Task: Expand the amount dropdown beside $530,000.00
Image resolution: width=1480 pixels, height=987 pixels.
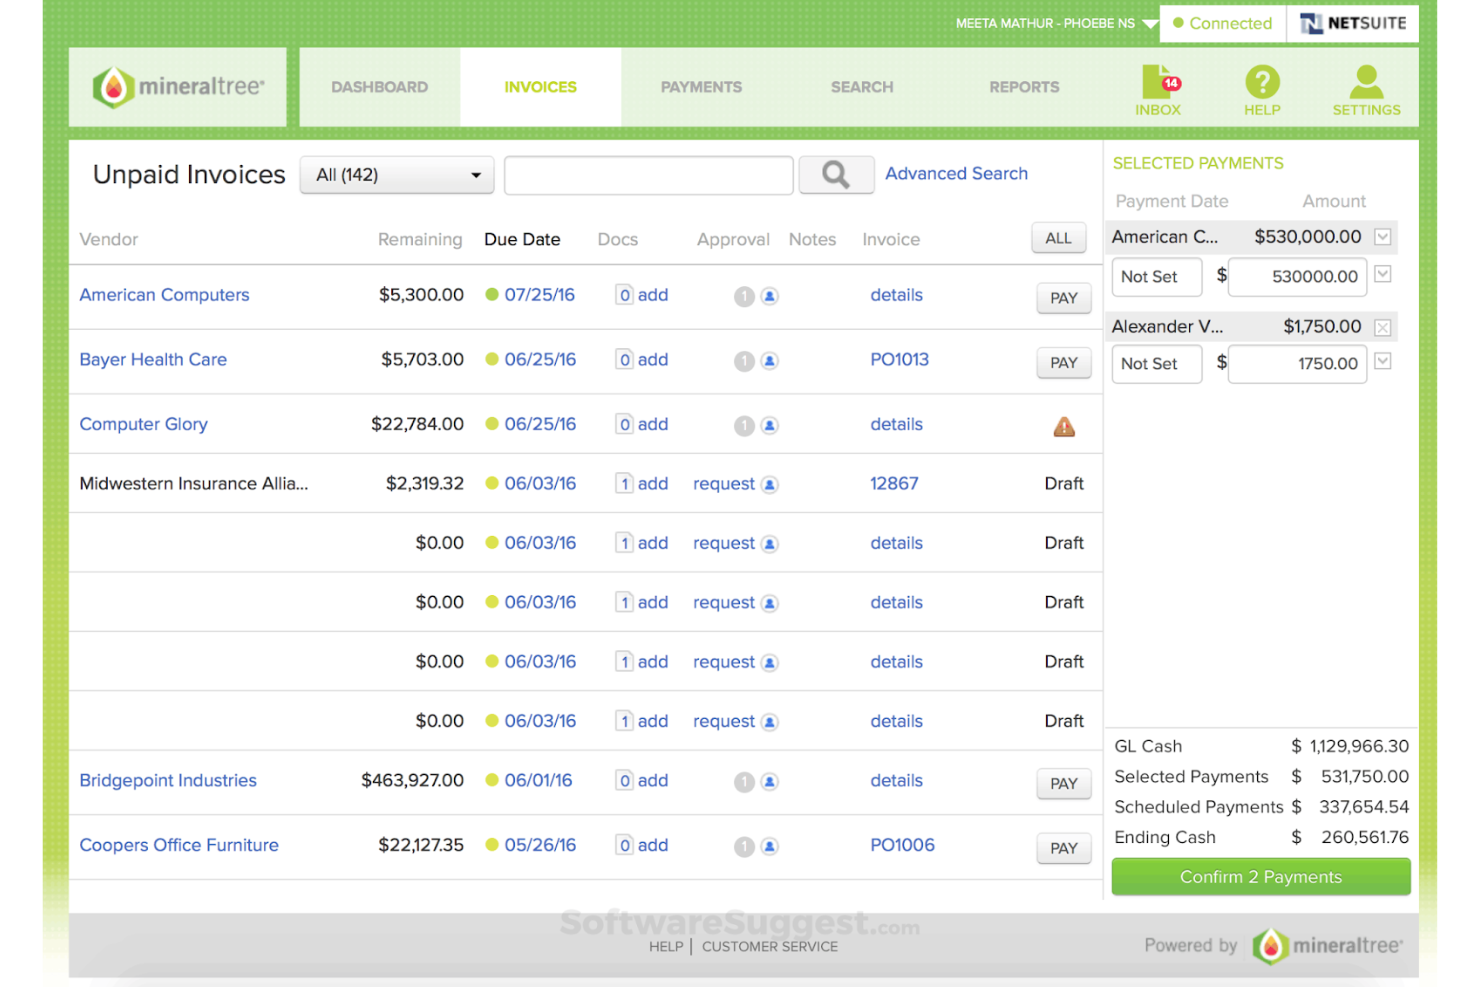Action: [x=1382, y=237]
